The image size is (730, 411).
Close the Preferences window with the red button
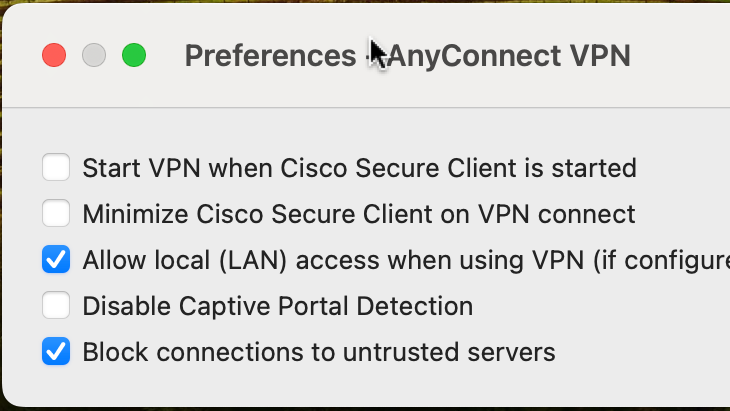[x=53, y=55]
